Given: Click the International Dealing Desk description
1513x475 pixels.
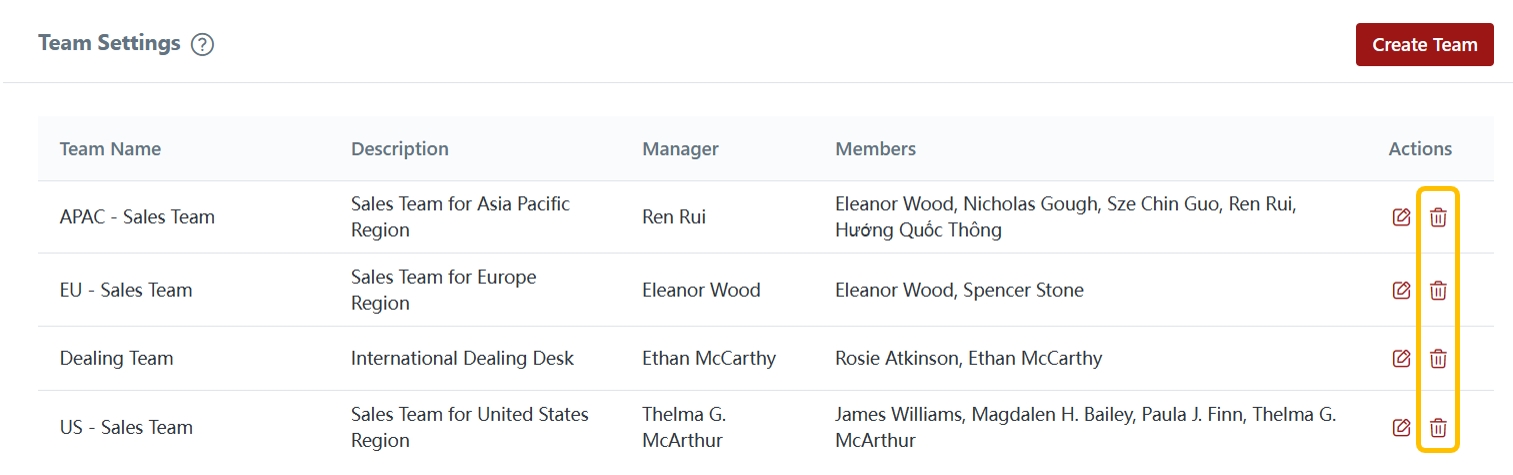Looking at the screenshot, I should point(462,358).
